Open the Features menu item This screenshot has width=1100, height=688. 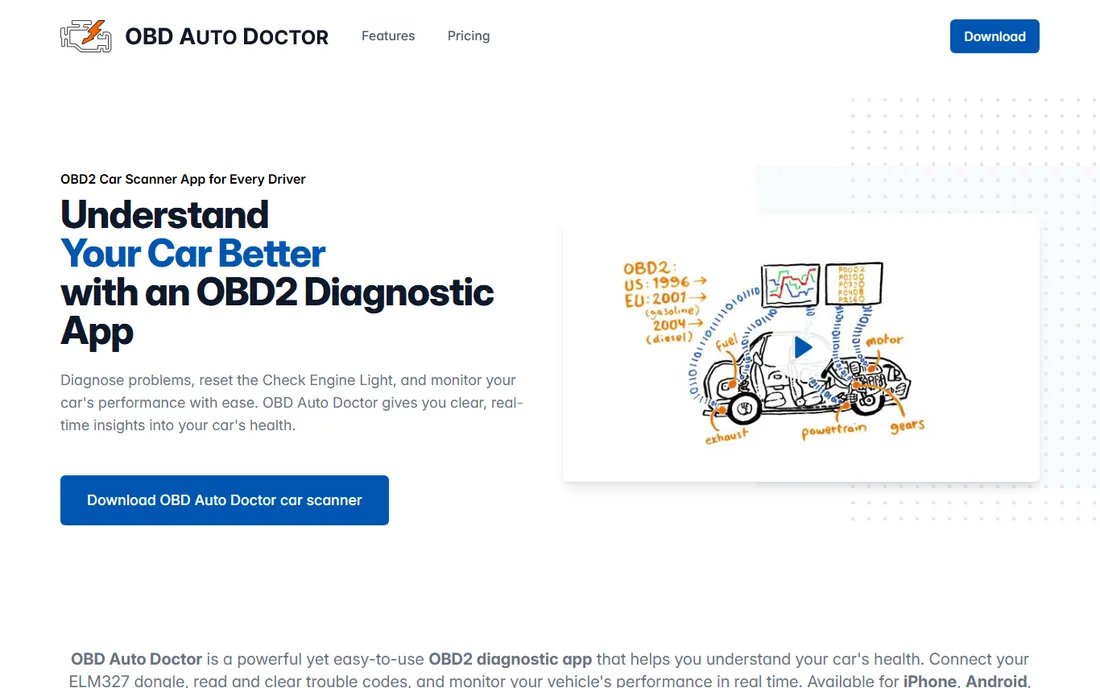(388, 36)
